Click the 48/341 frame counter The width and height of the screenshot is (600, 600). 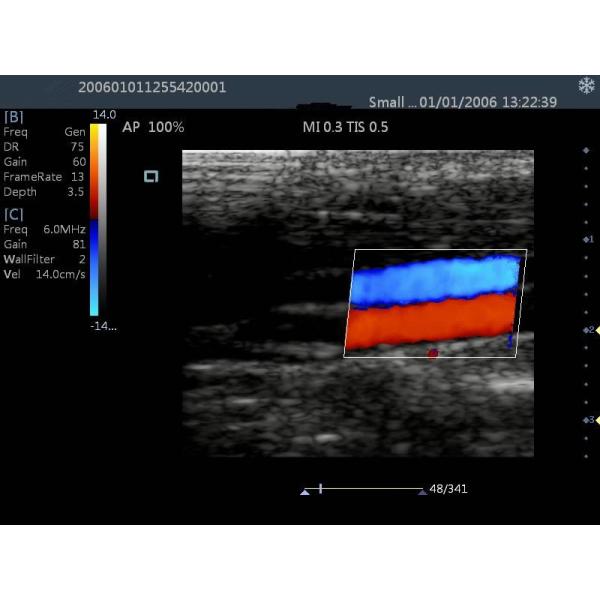(448, 490)
